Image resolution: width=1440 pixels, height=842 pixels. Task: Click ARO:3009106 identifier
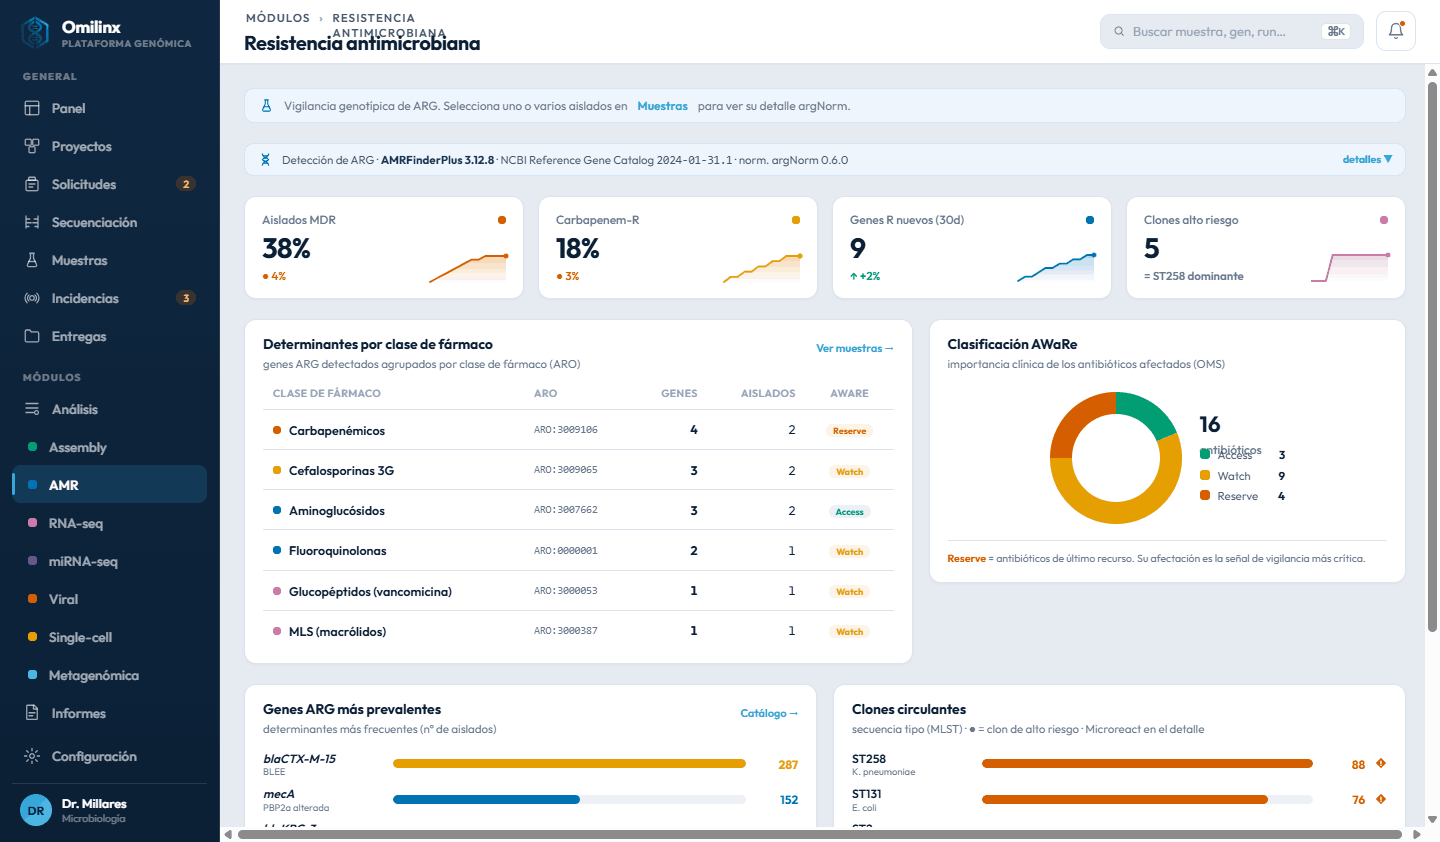566,430
